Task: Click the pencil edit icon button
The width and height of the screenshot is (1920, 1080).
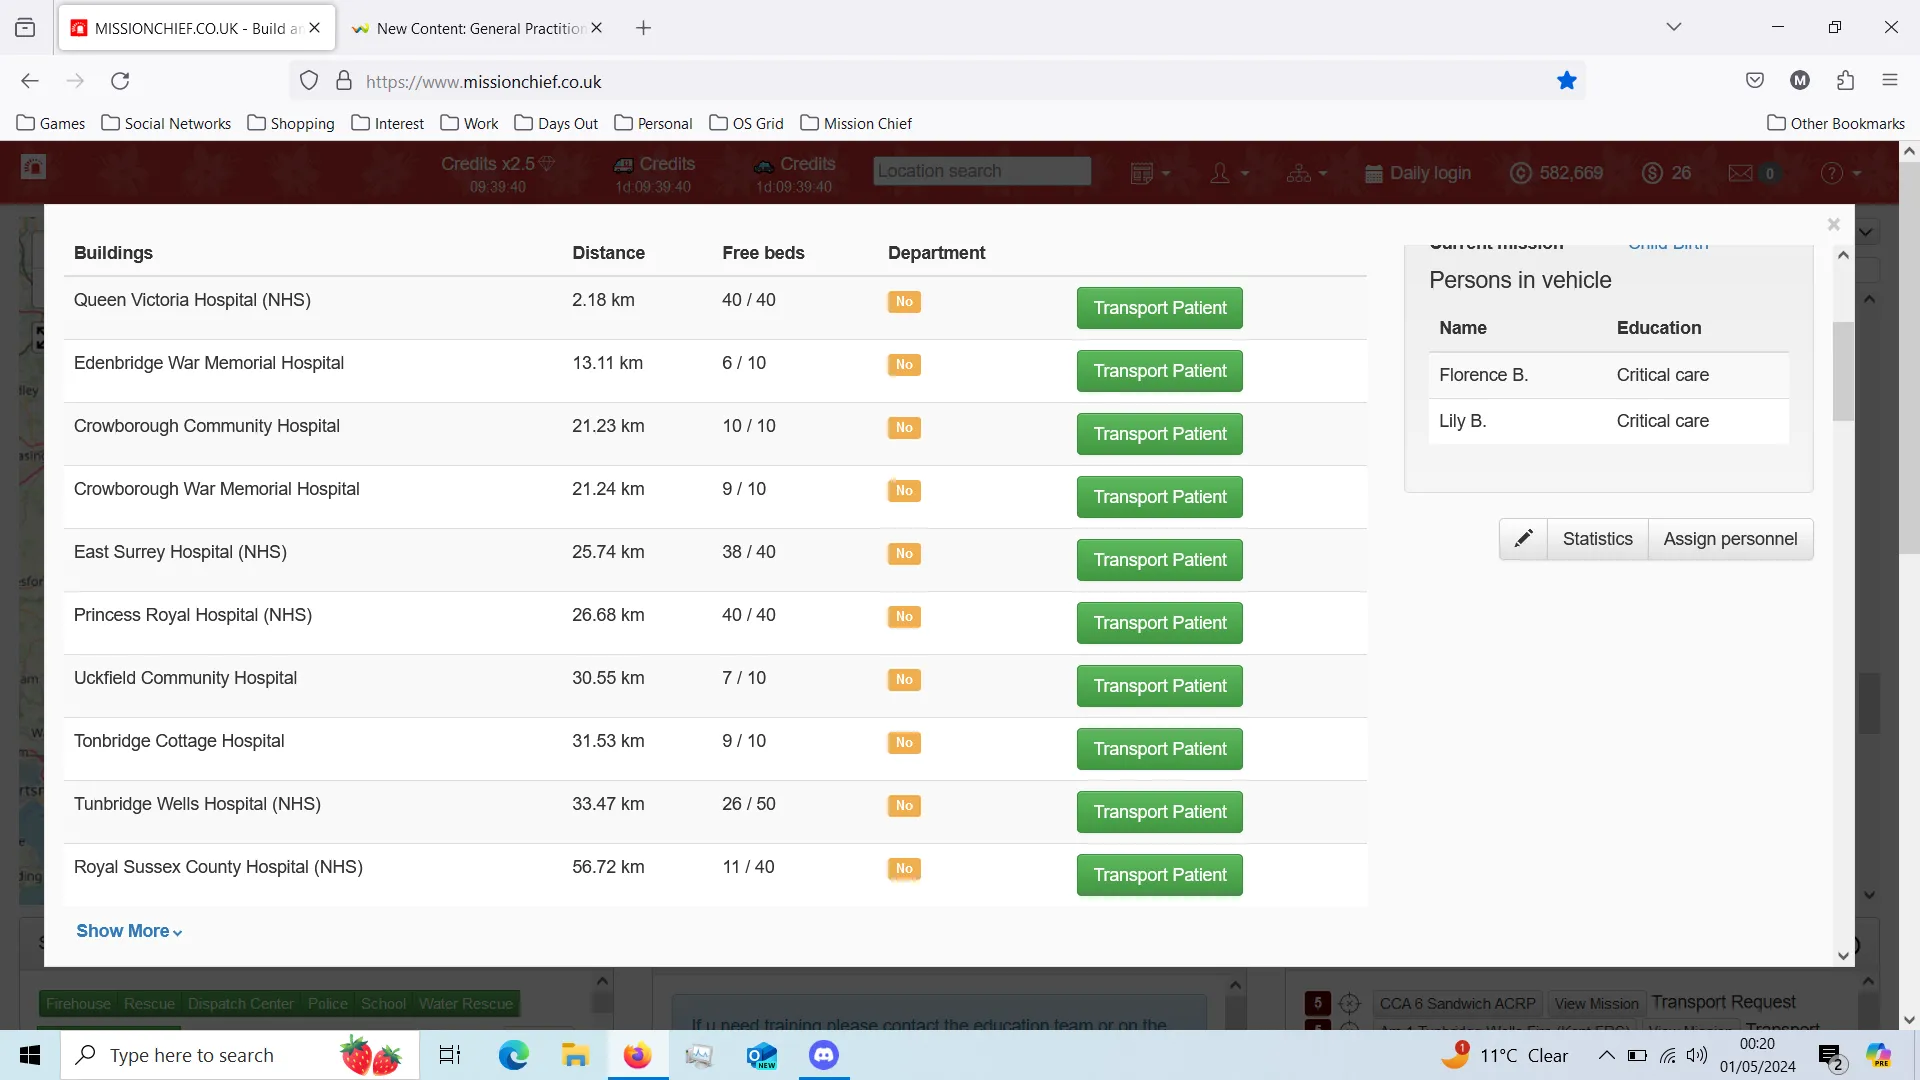Action: coord(1523,539)
